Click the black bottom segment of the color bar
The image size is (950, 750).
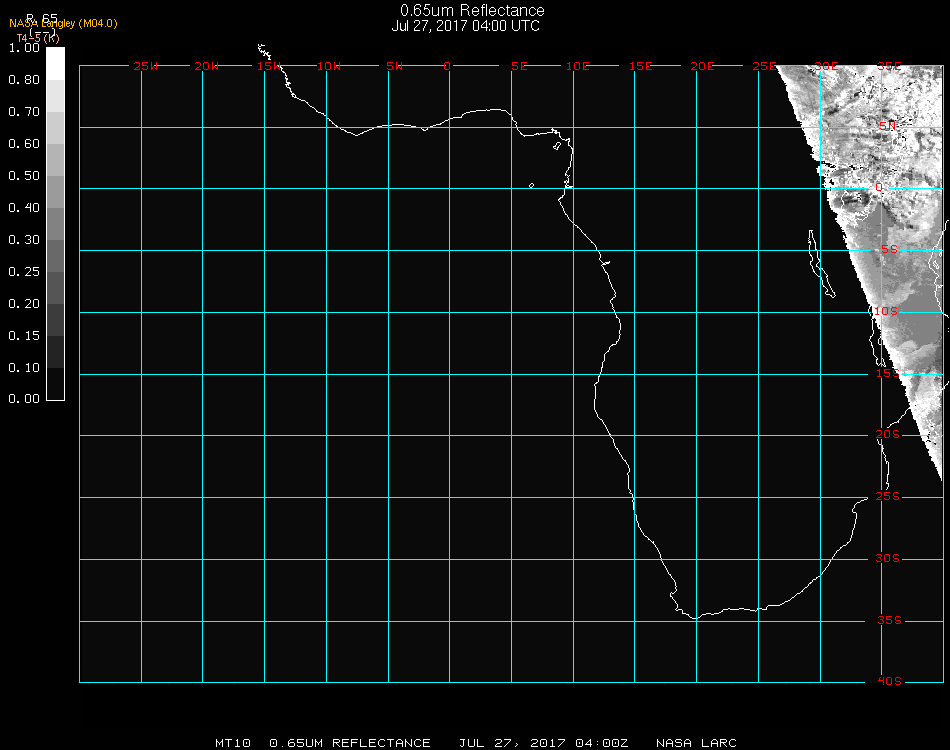coord(55,383)
